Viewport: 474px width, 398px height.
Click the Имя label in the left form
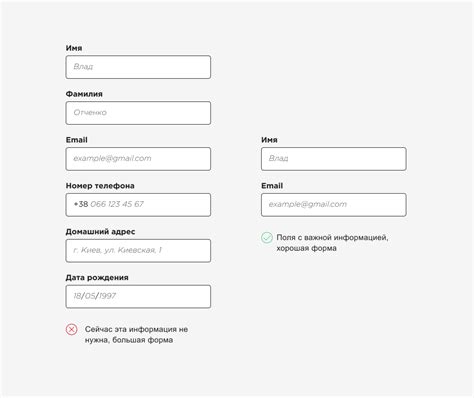pos(74,48)
